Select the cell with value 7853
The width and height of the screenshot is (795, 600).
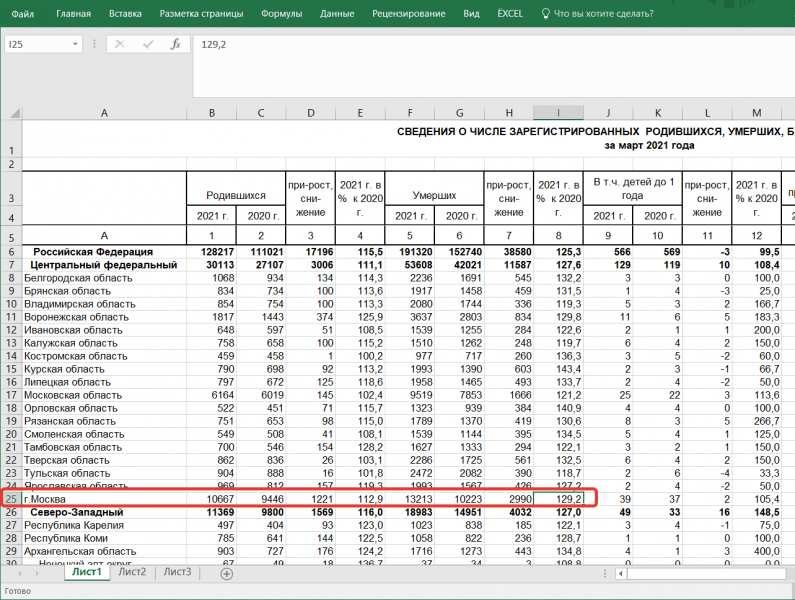coord(459,395)
